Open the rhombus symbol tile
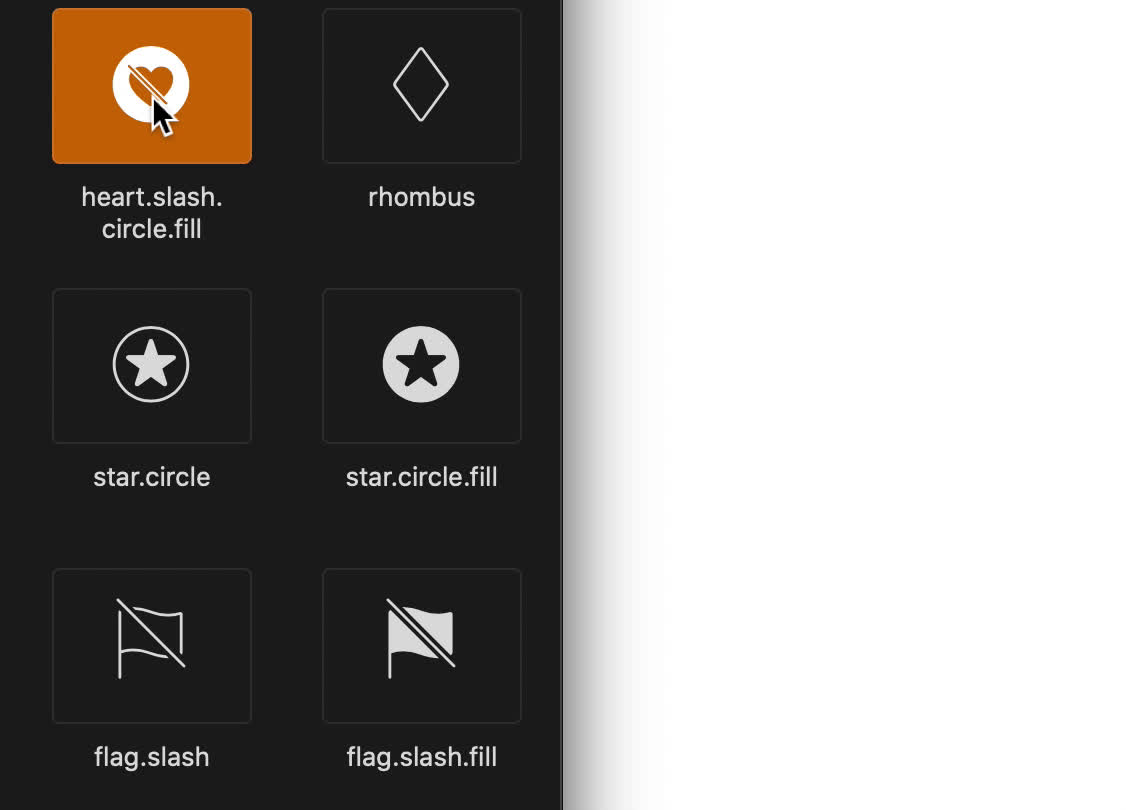1126x810 pixels. click(422, 86)
